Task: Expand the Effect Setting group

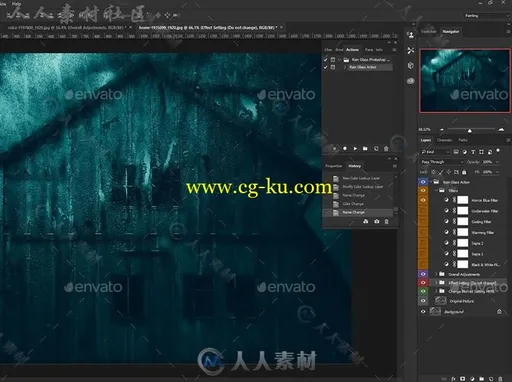Action: pos(436,283)
